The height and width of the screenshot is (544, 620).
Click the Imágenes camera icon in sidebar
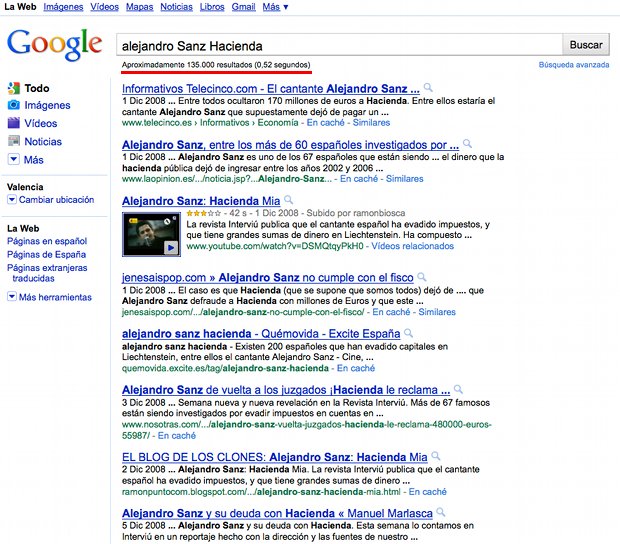tap(14, 105)
